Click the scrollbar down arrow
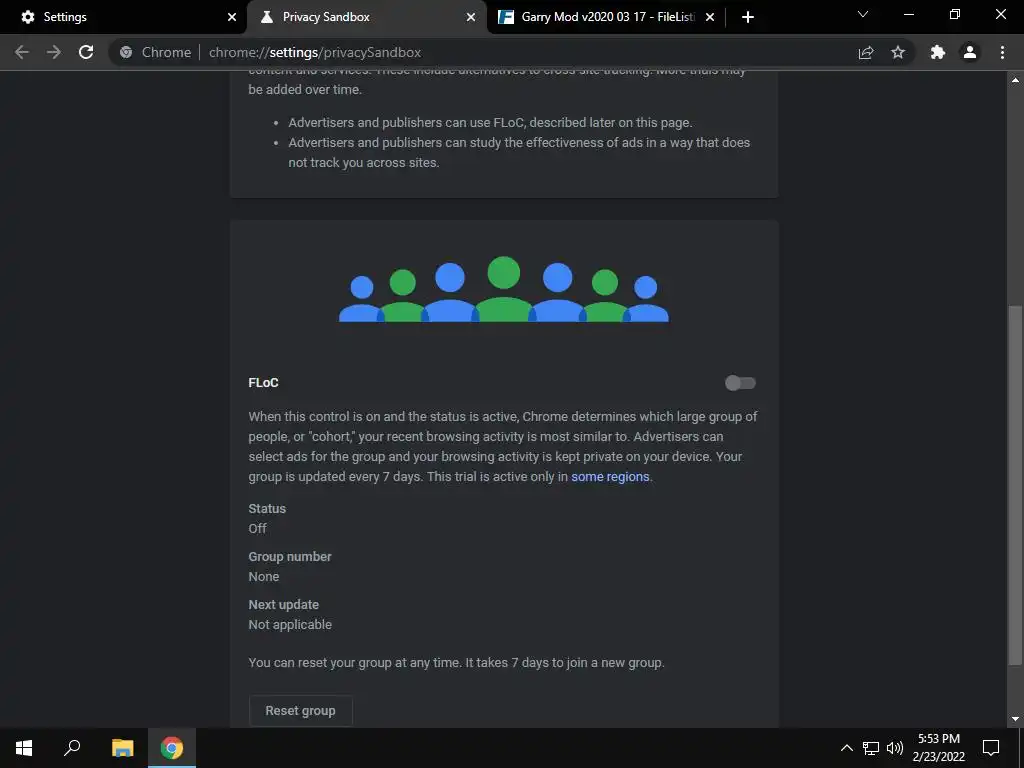Image resolution: width=1024 pixels, height=768 pixels. [1015, 720]
